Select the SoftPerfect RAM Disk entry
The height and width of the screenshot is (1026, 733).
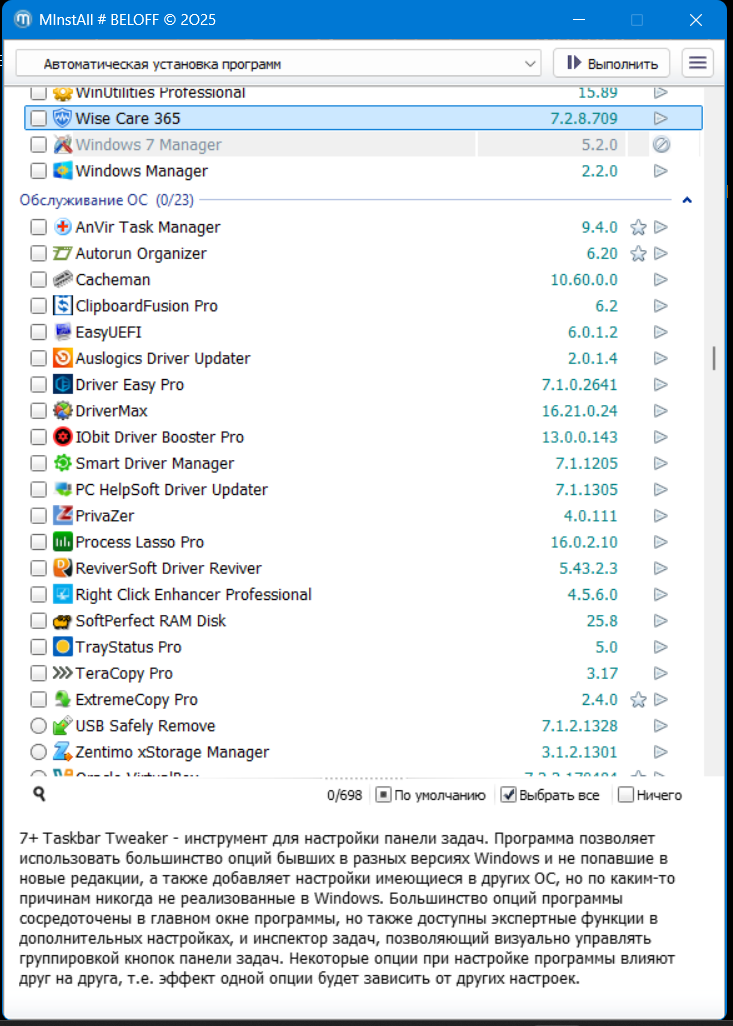coord(150,621)
